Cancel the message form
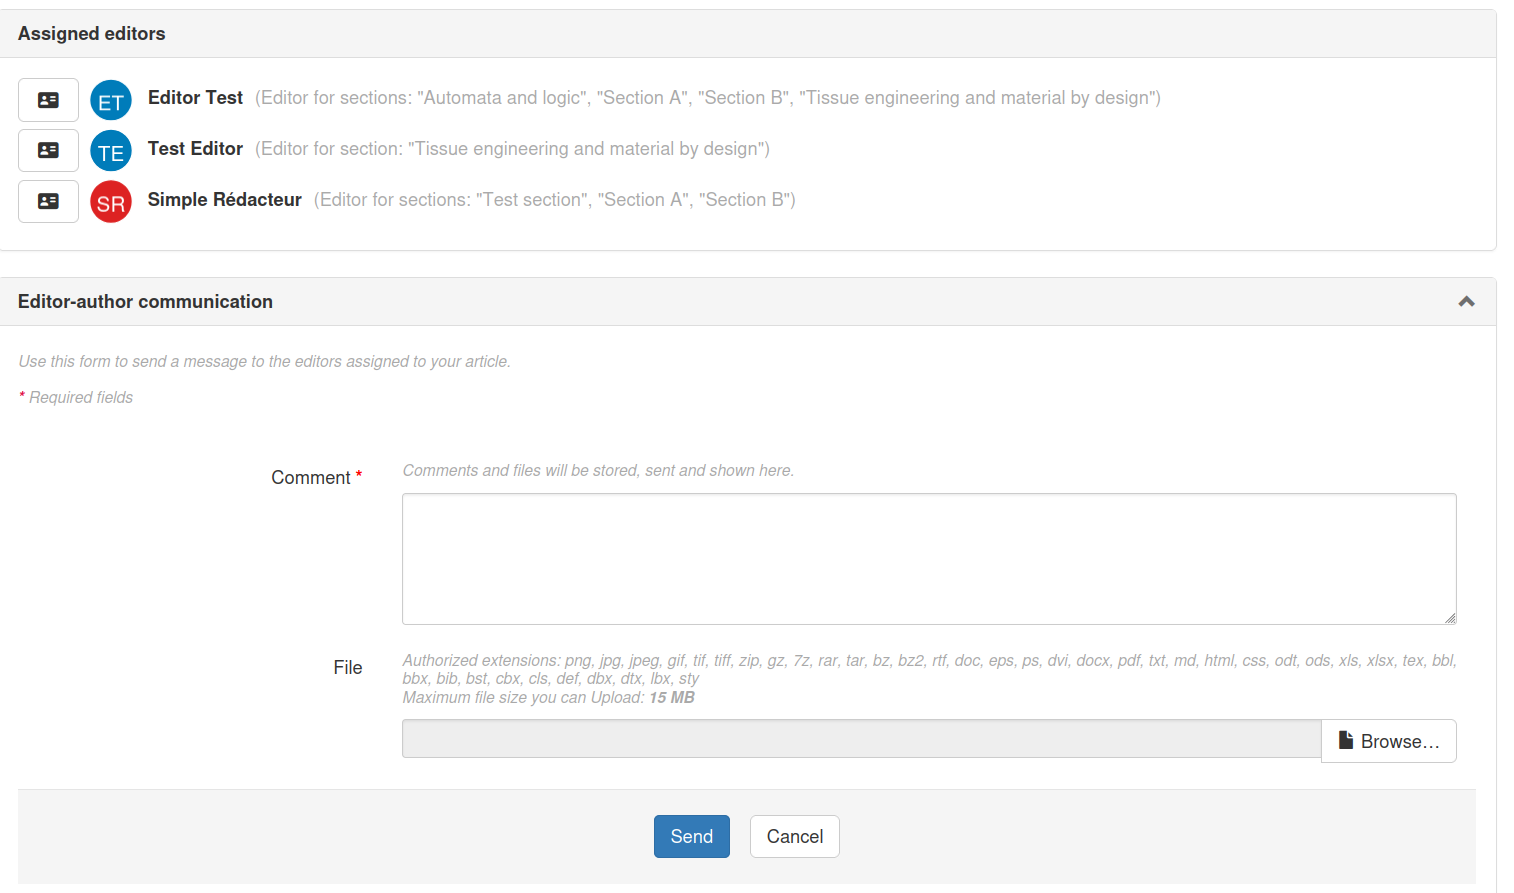Screen dimensions: 1514x893 (x=794, y=837)
